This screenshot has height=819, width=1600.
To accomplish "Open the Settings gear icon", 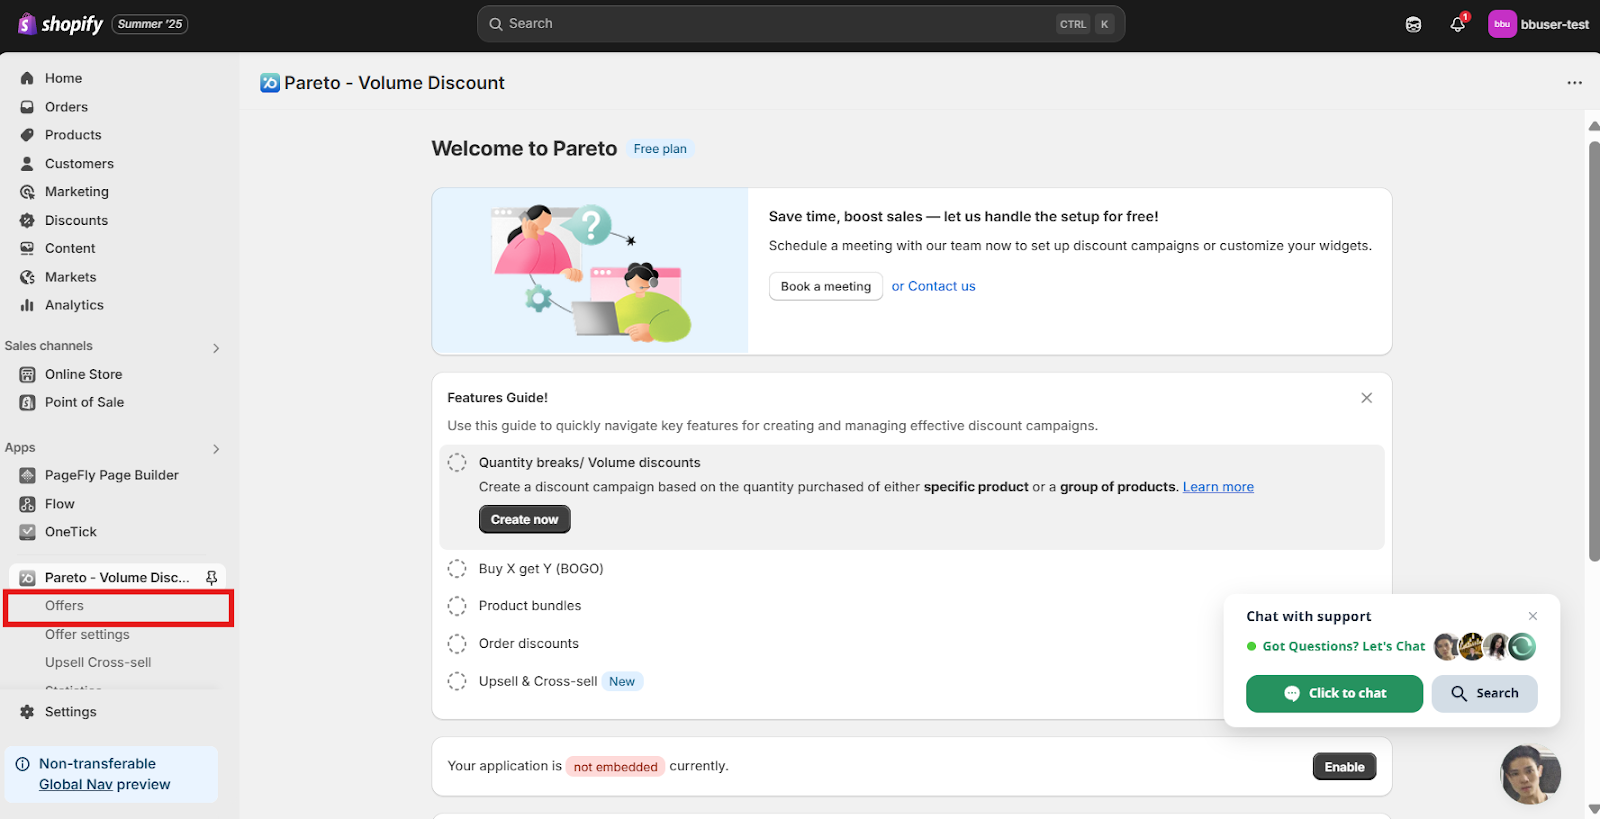I will click(x=27, y=712).
